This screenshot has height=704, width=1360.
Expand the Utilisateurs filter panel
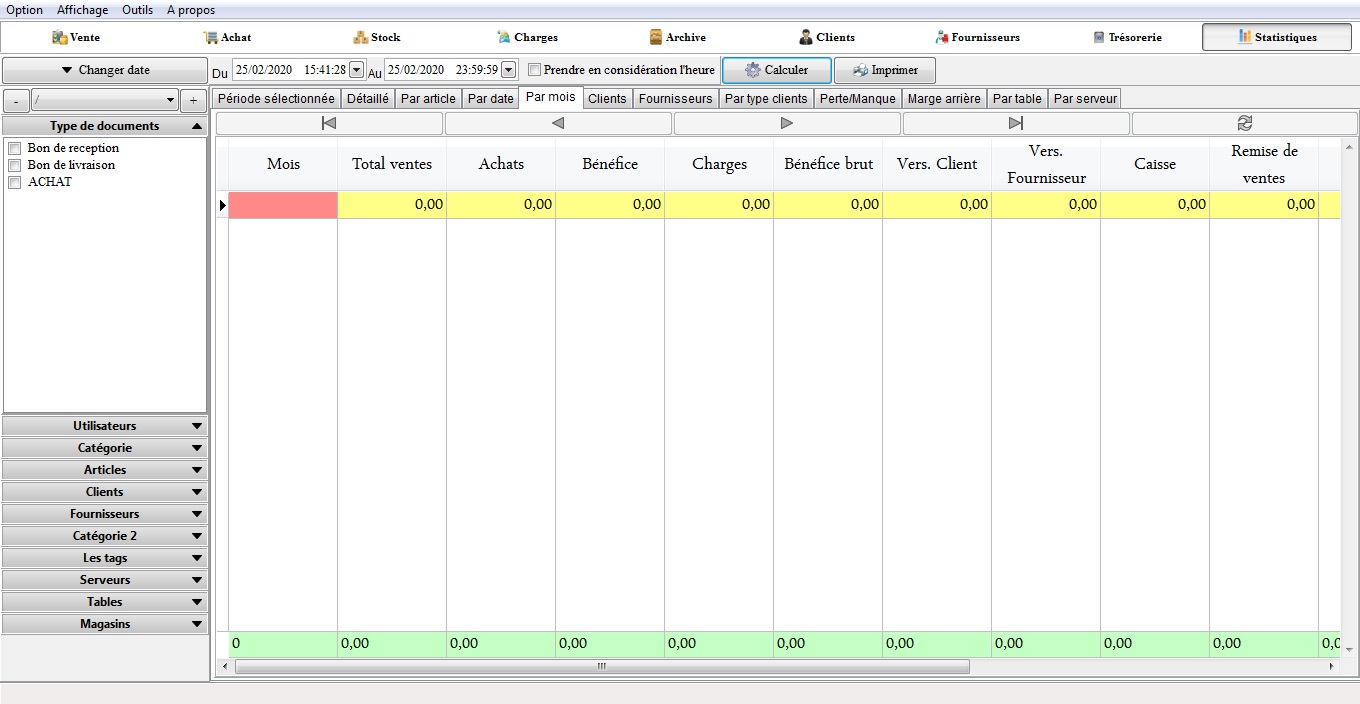(105, 426)
